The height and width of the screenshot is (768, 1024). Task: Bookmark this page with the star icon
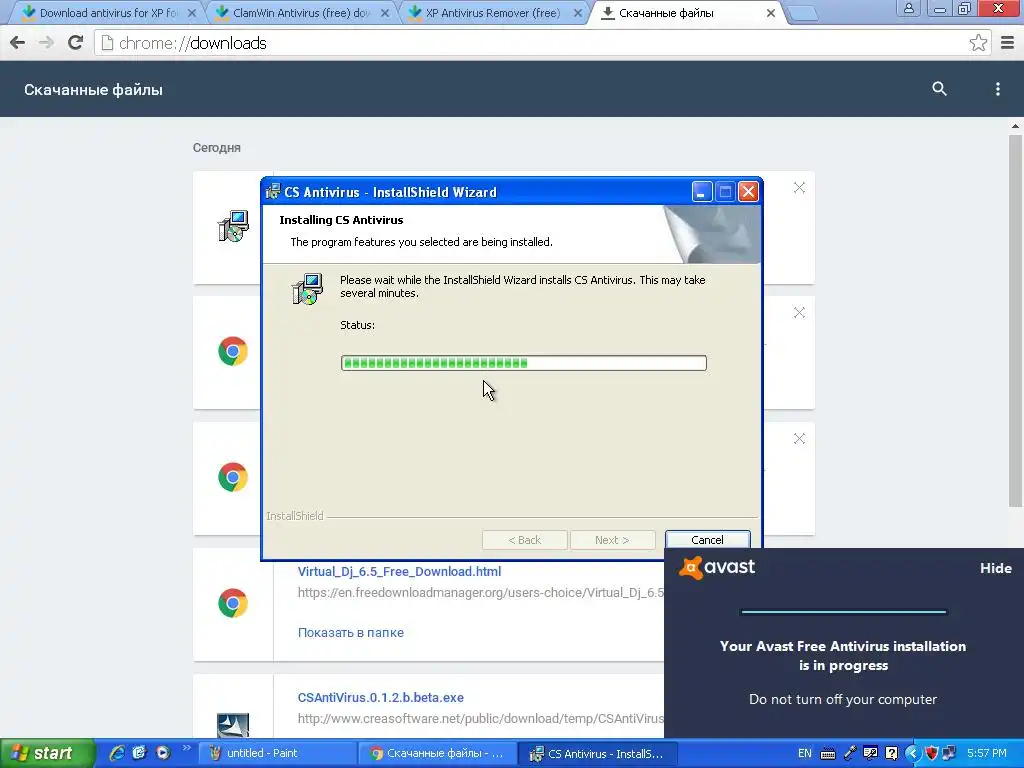click(x=978, y=43)
